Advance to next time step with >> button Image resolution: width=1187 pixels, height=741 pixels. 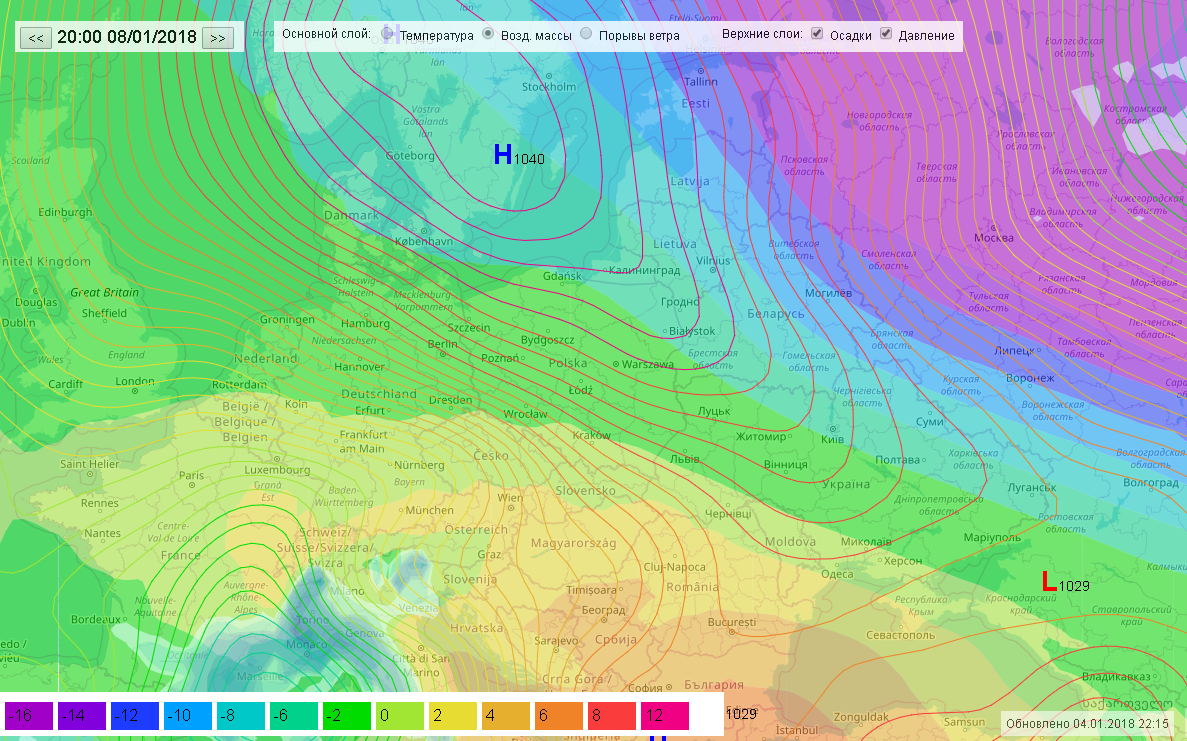217,38
